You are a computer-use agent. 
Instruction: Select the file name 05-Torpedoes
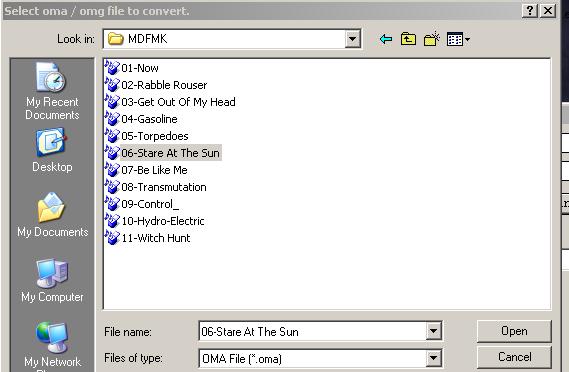click(155, 136)
